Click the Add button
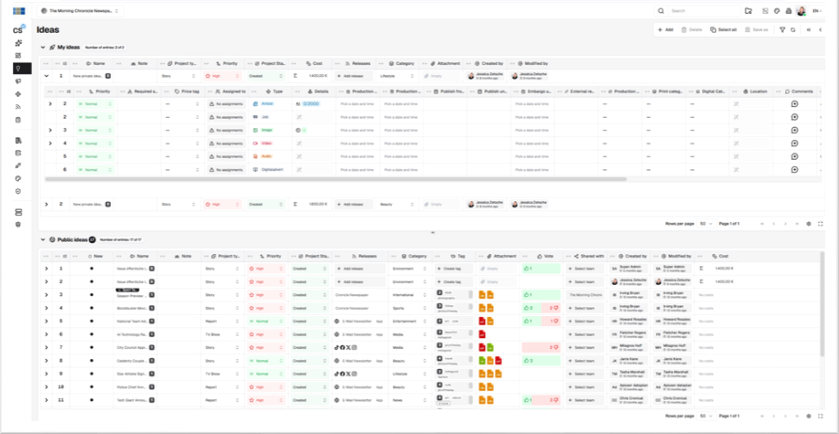The height and width of the screenshot is (434, 839). point(665,30)
